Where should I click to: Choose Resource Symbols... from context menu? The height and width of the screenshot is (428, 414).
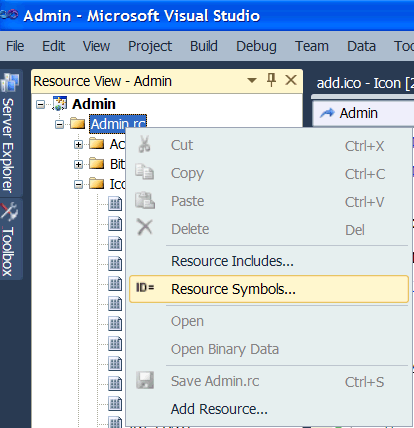[x=269, y=289]
